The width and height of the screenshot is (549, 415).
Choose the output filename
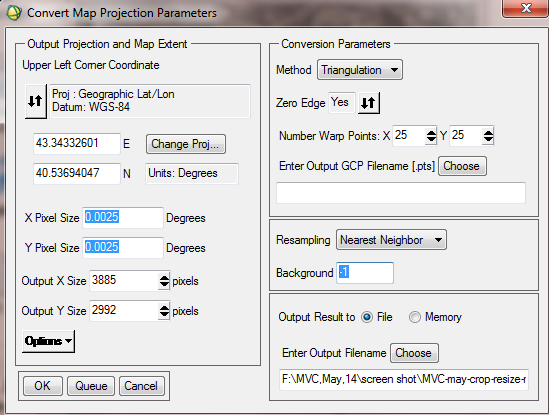(414, 353)
